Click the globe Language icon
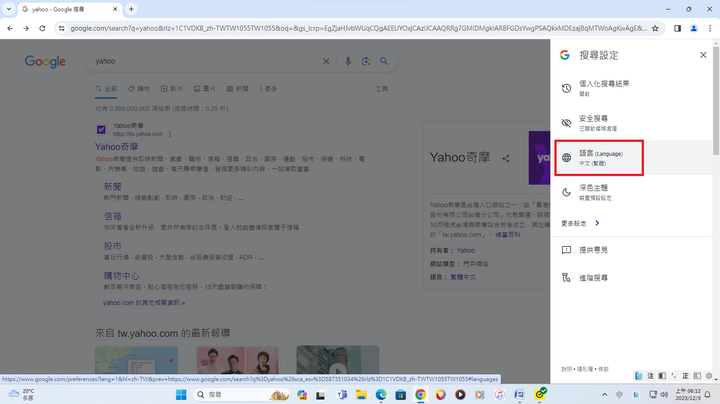 [x=566, y=157]
